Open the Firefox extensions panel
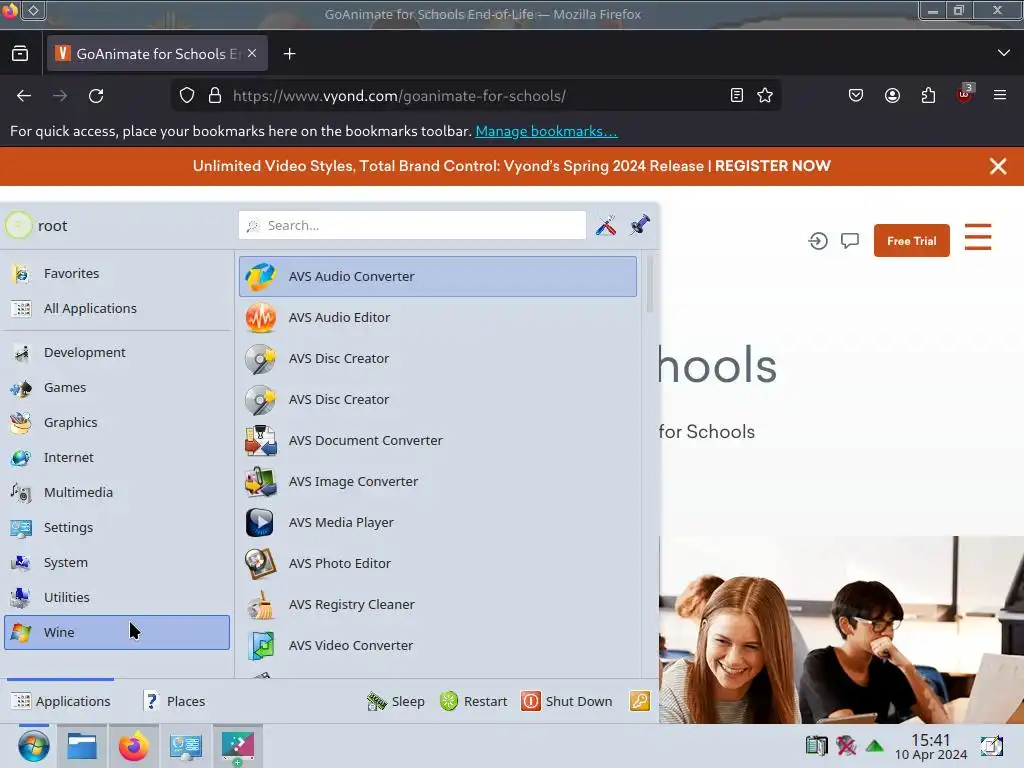This screenshot has height=768, width=1024. click(928, 95)
